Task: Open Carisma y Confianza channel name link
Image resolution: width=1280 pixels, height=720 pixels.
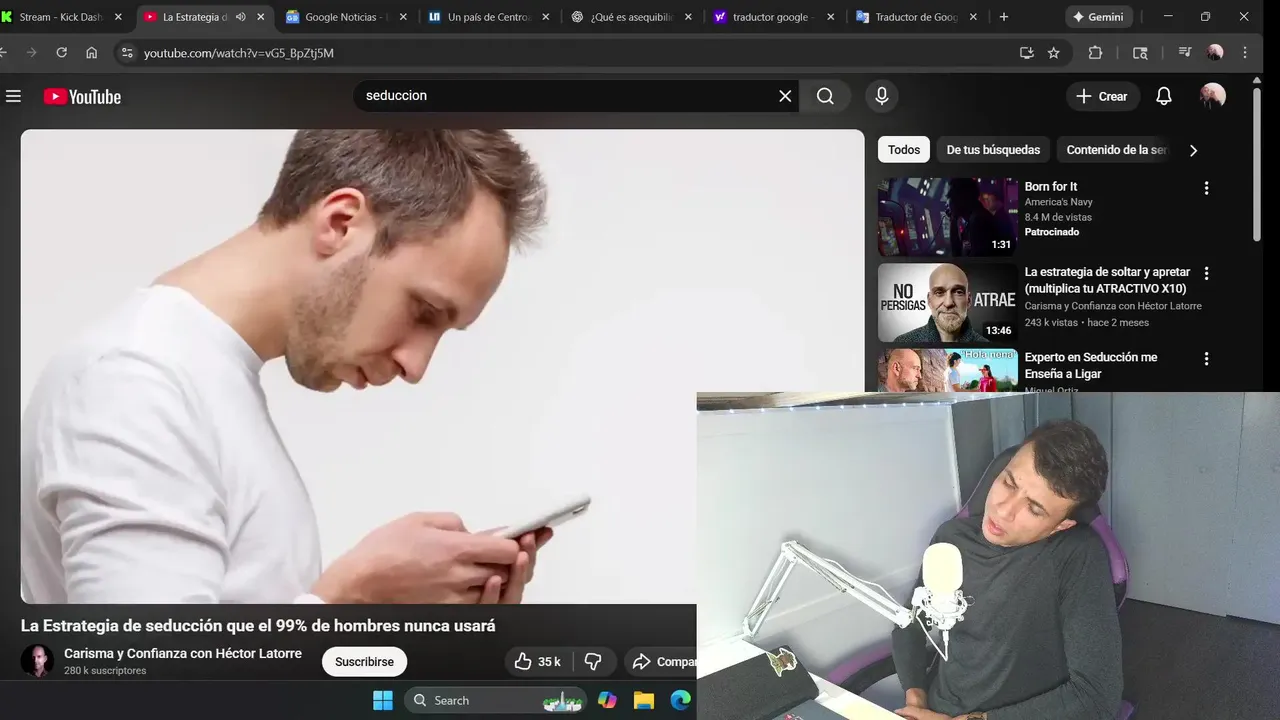Action: tap(183, 653)
